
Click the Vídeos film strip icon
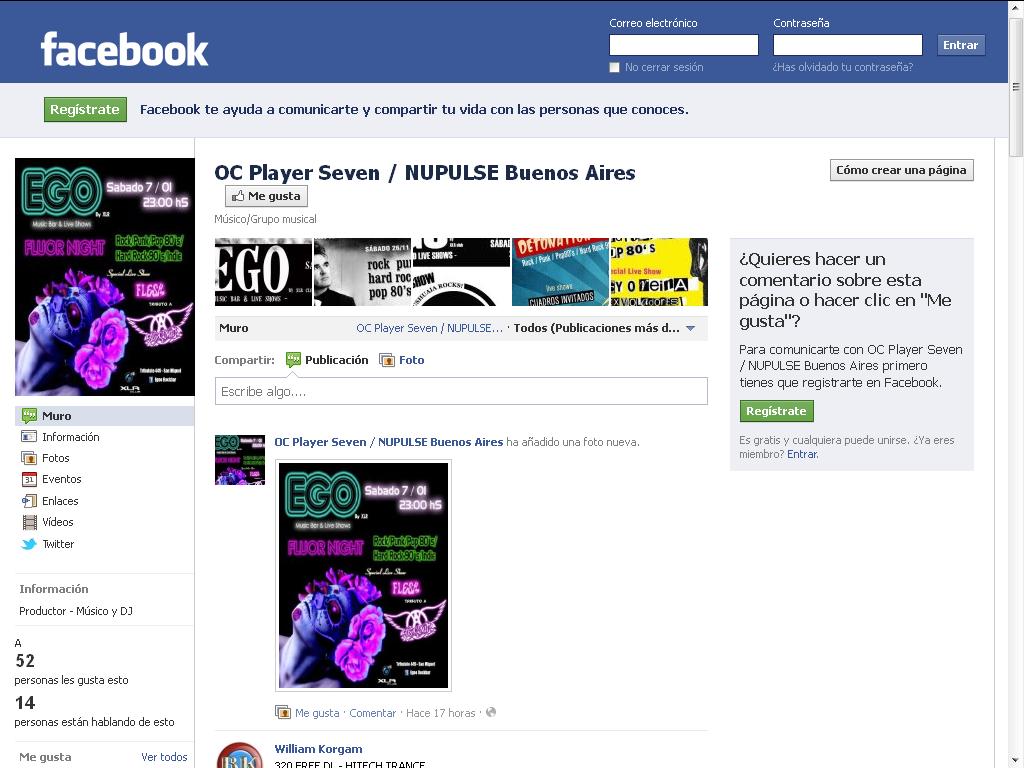(x=29, y=522)
